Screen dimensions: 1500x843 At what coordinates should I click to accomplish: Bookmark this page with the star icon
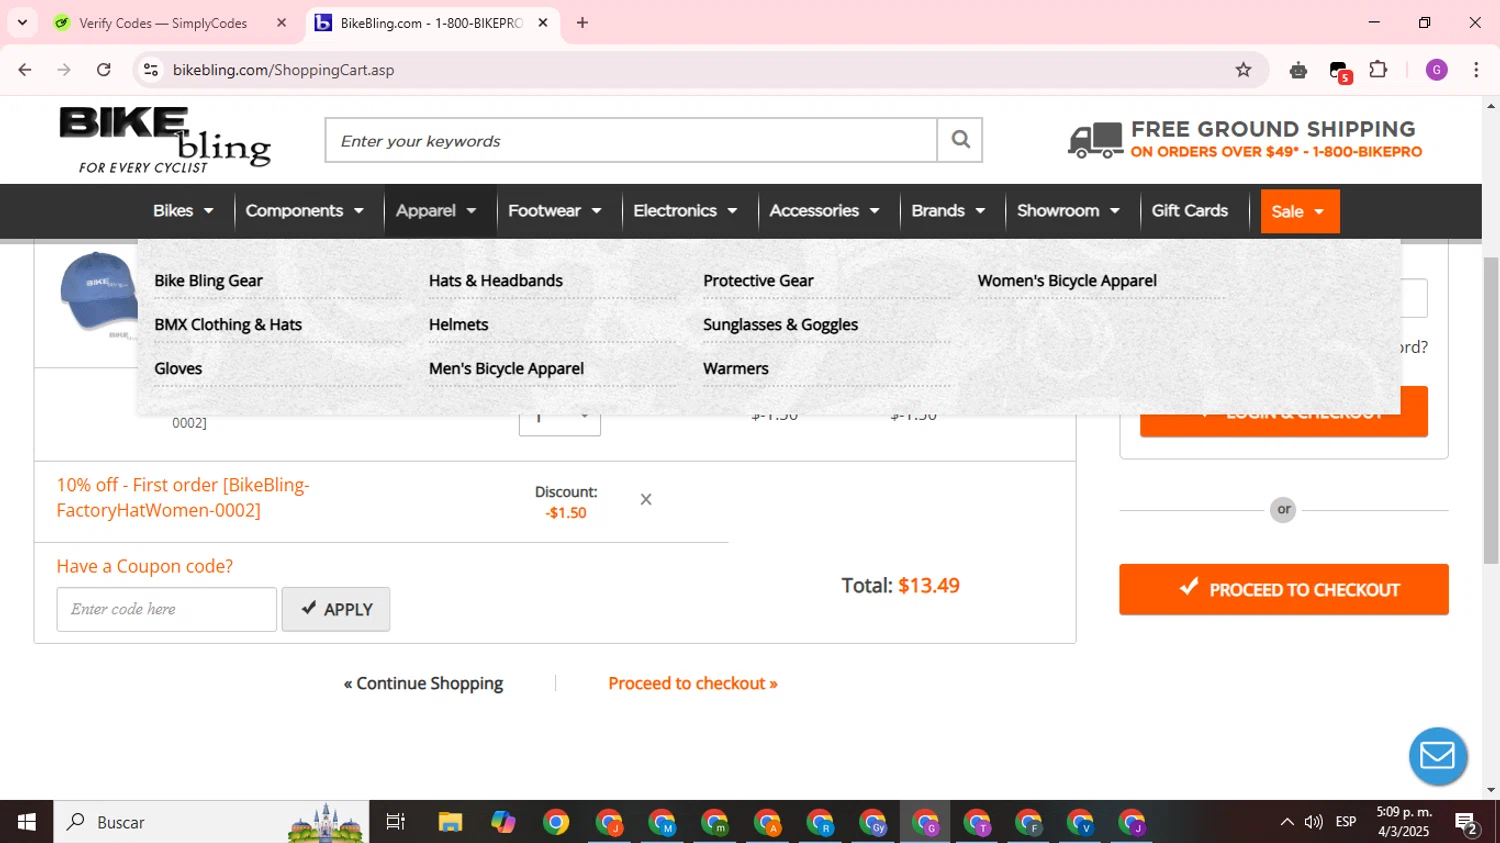[1243, 70]
